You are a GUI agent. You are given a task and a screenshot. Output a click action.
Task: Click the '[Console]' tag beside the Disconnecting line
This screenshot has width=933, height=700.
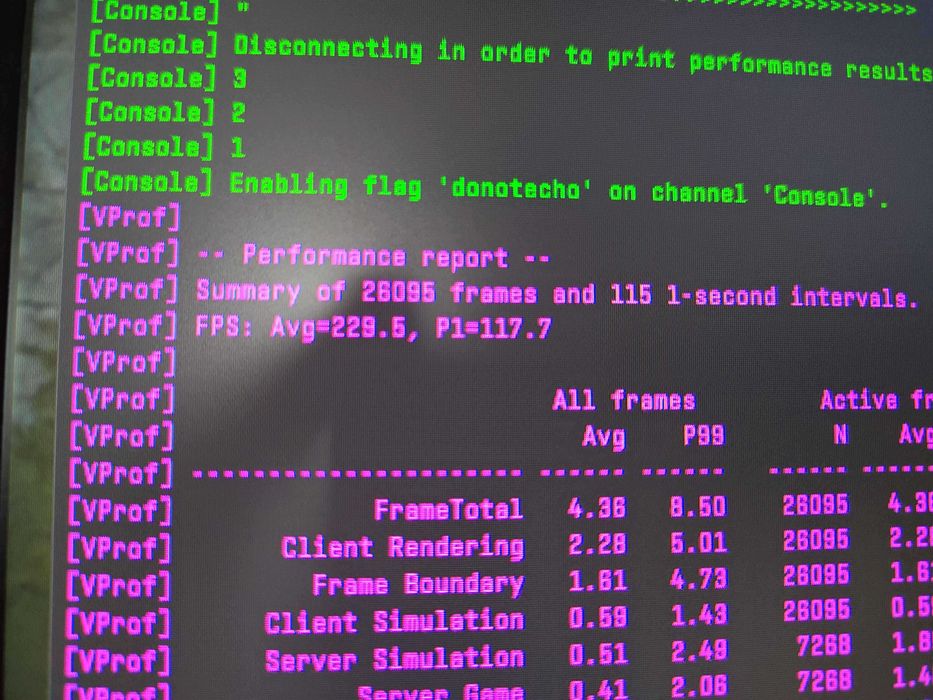154,45
